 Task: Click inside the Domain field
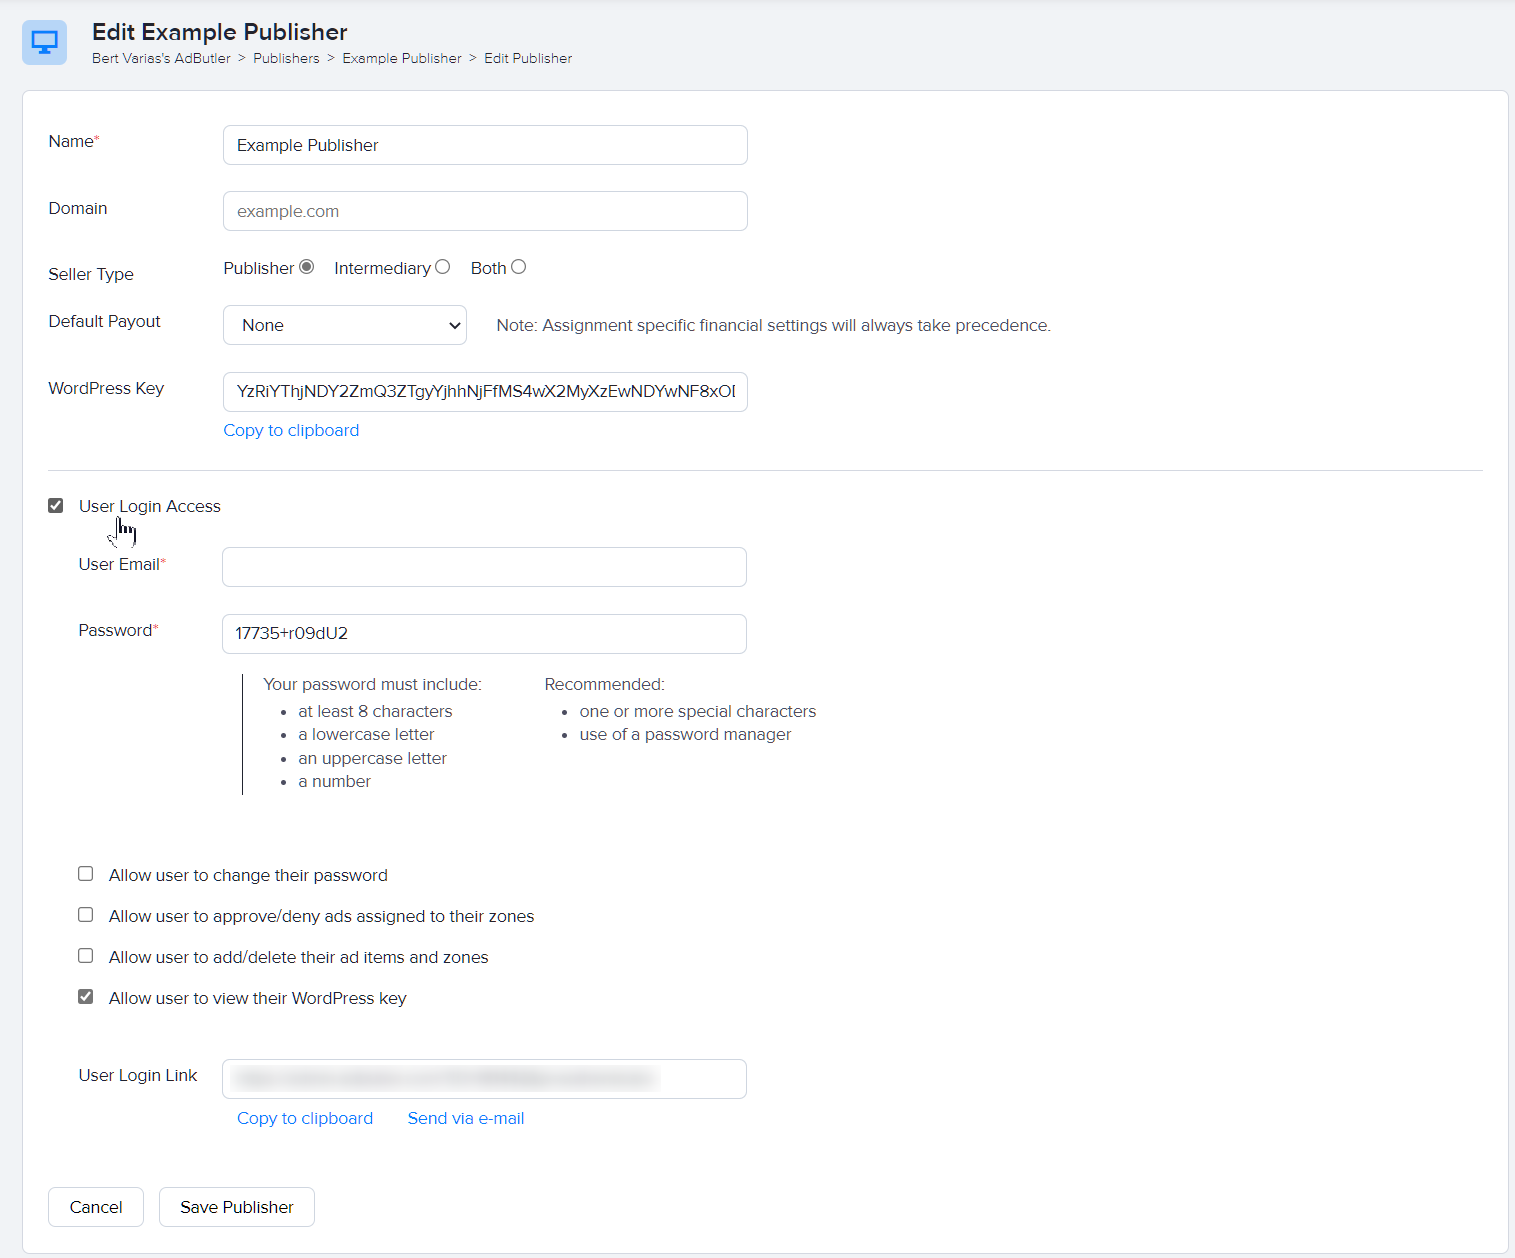point(484,211)
